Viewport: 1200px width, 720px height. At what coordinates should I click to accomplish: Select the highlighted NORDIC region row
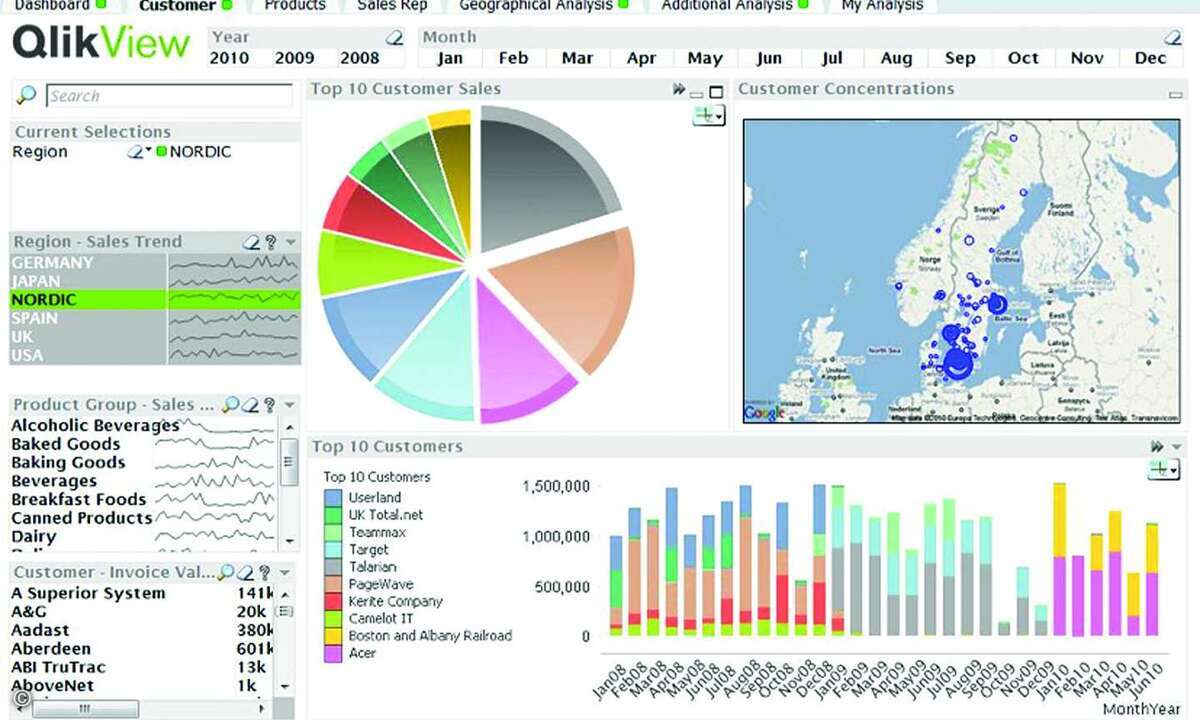click(x=155, y=299)
